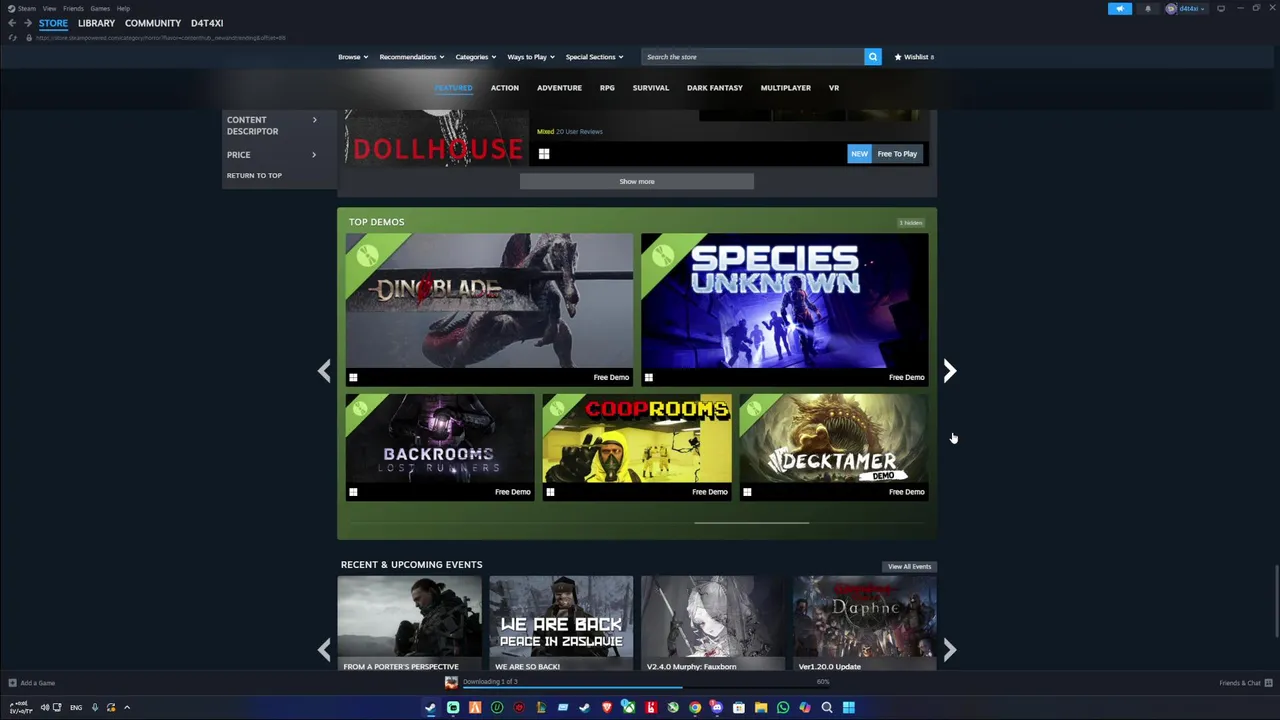The height and width of the screenshot is (720, 1280).
Task: Click the Top Demos carousel page indicator
Action: click(x=751, y=522)
